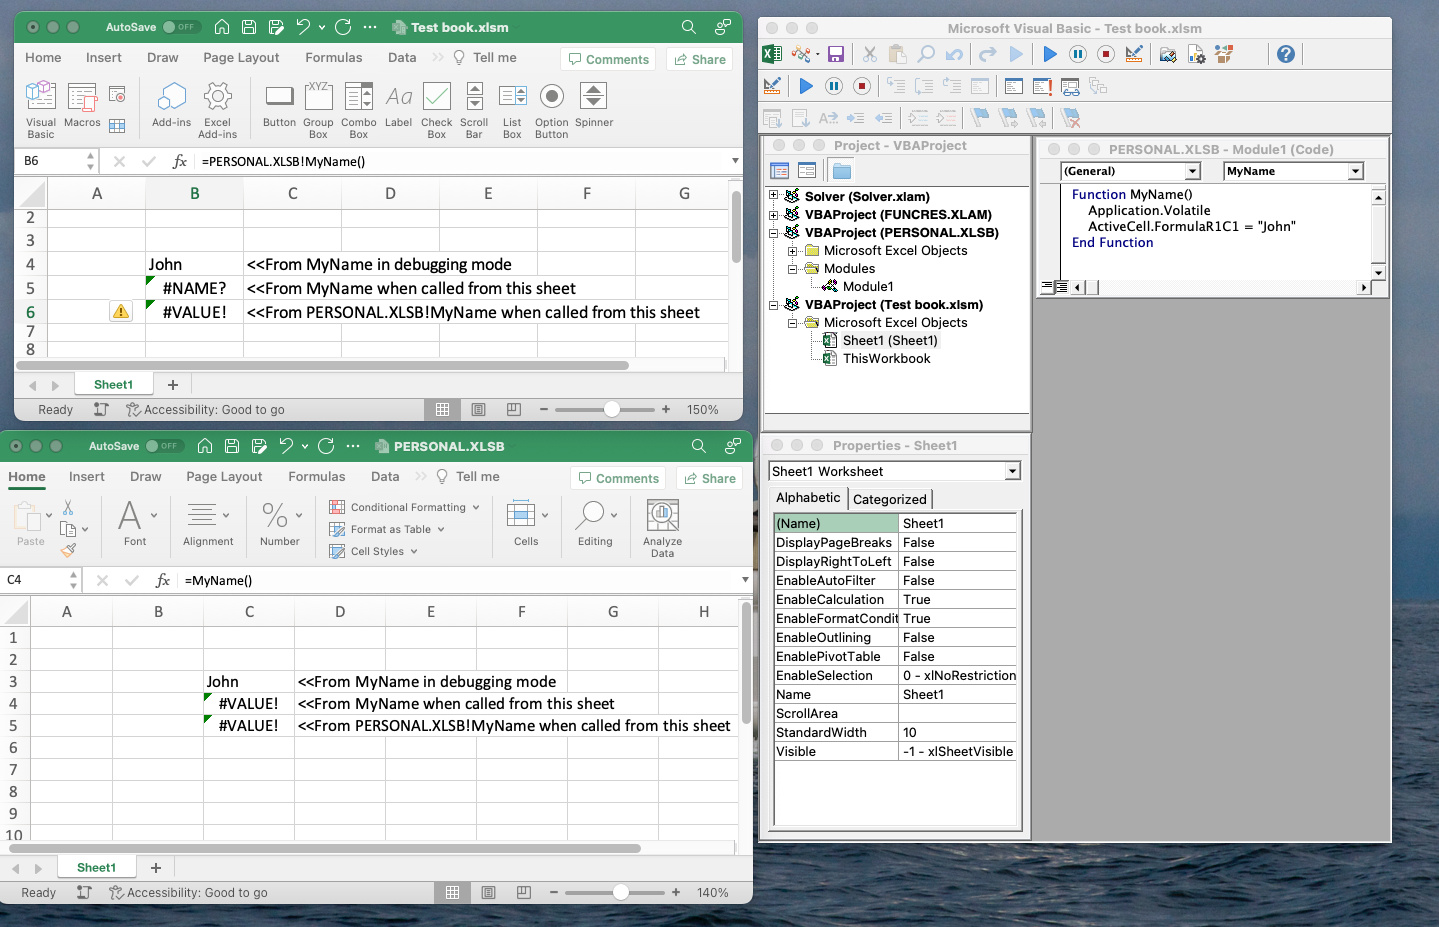Open the Macros dialog in Test book ribbon

coord(82,105)
